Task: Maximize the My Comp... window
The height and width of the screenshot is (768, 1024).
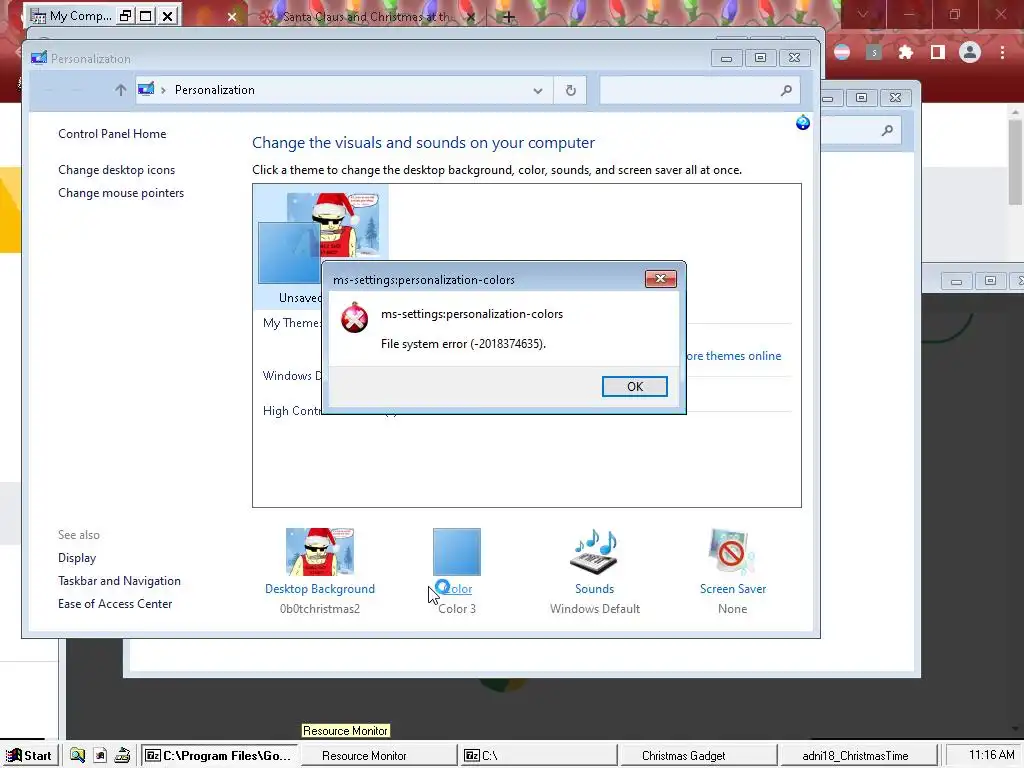Action: tap(146, 16)
